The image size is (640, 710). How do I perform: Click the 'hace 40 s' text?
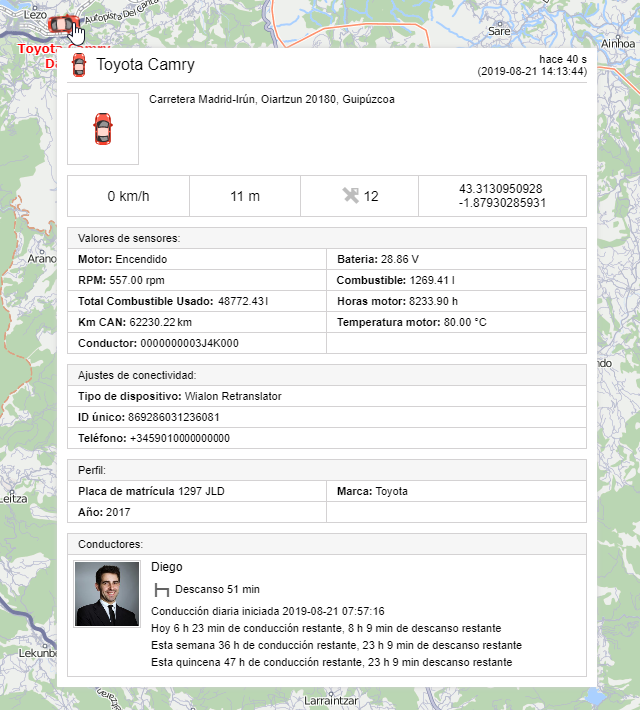[x=563, y=59]
